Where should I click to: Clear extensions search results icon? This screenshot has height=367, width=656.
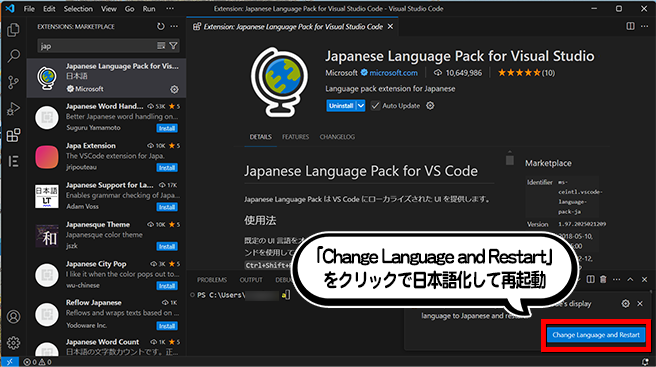pyautogui.click(x=161, y=46)
